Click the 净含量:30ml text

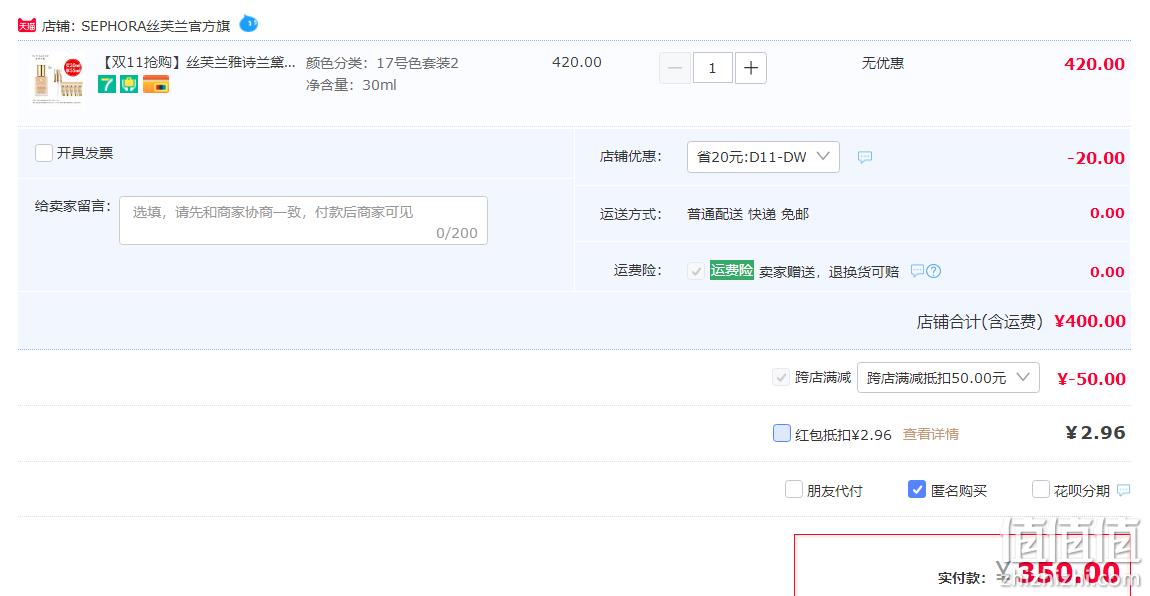(351, 85)
